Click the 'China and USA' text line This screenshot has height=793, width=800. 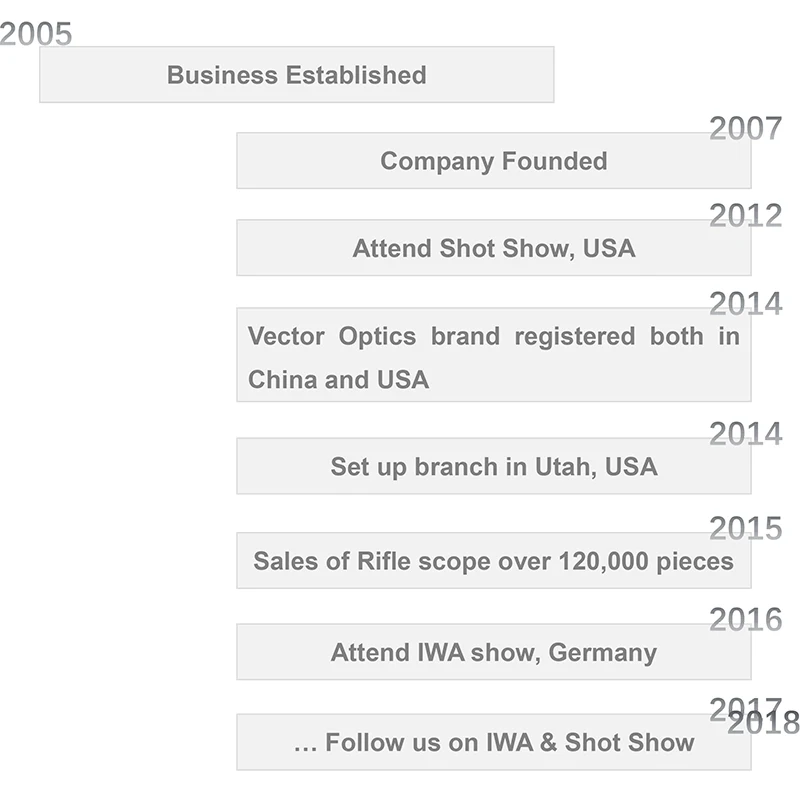[x=338, y=380]
